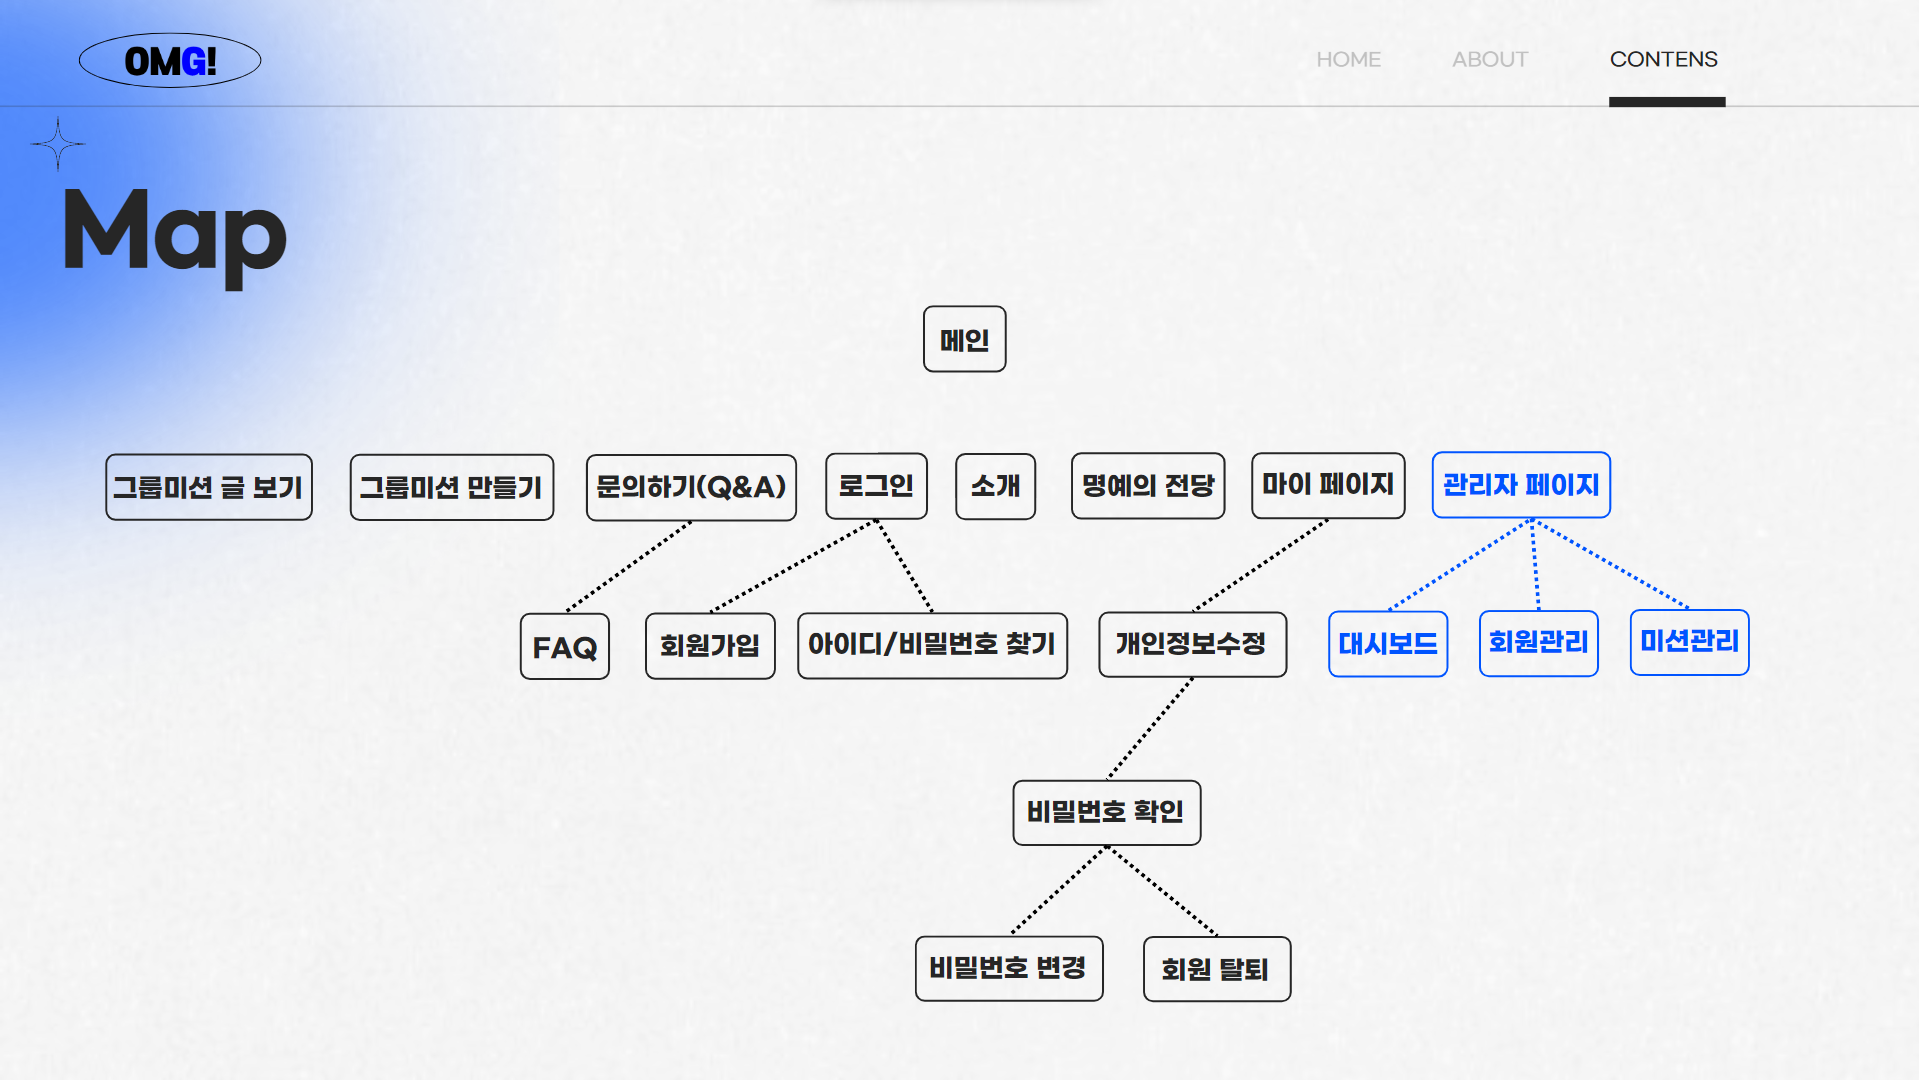The width and height of the screenshot is (1919, 1080).
Task: Open the HOME tab
Action: tap(1348, 60)
